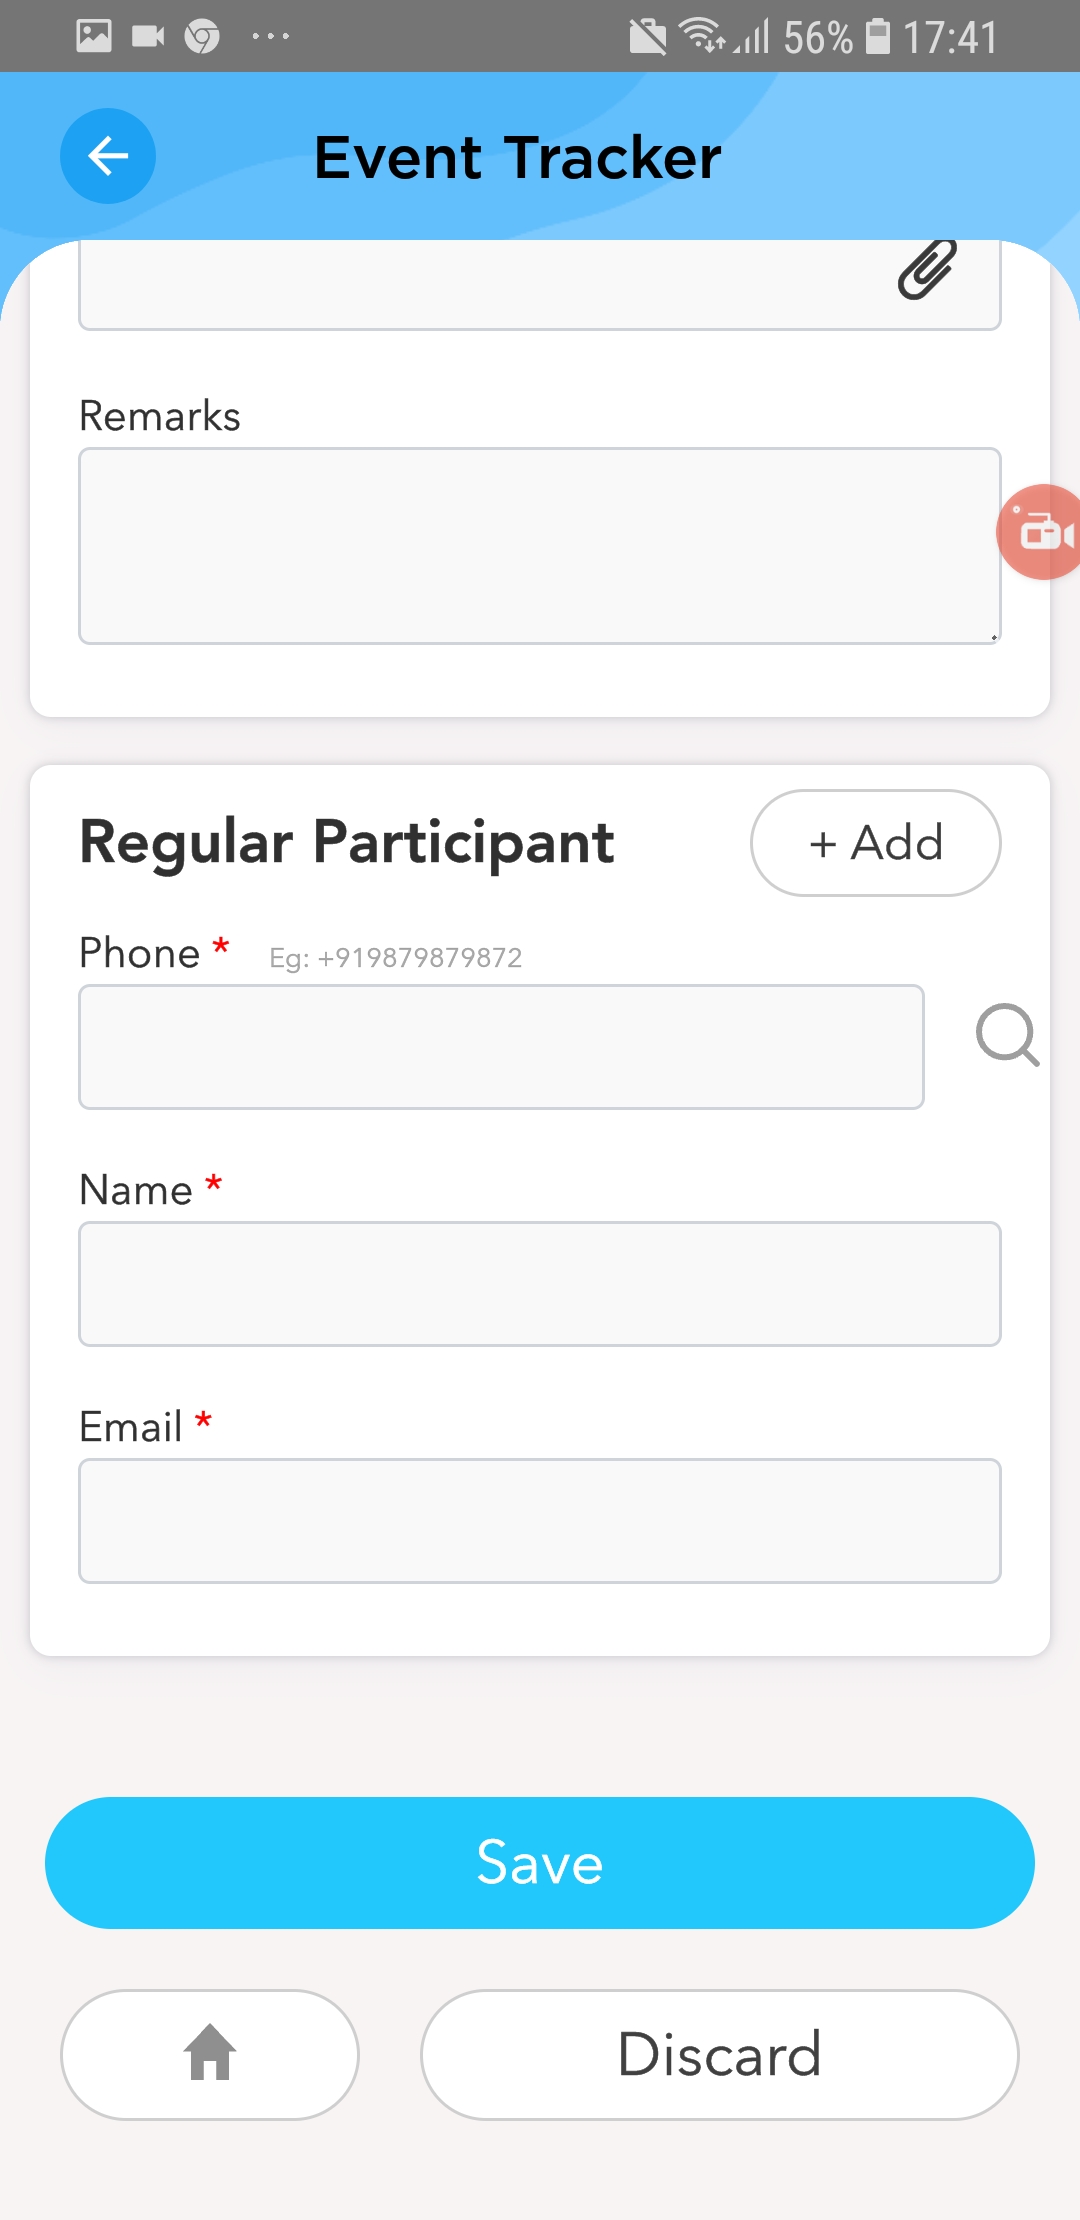Tap the red screen recorder bubble
Image resolution: width=1080 pixels, height=2220 pixels.
coord(1041,532)
